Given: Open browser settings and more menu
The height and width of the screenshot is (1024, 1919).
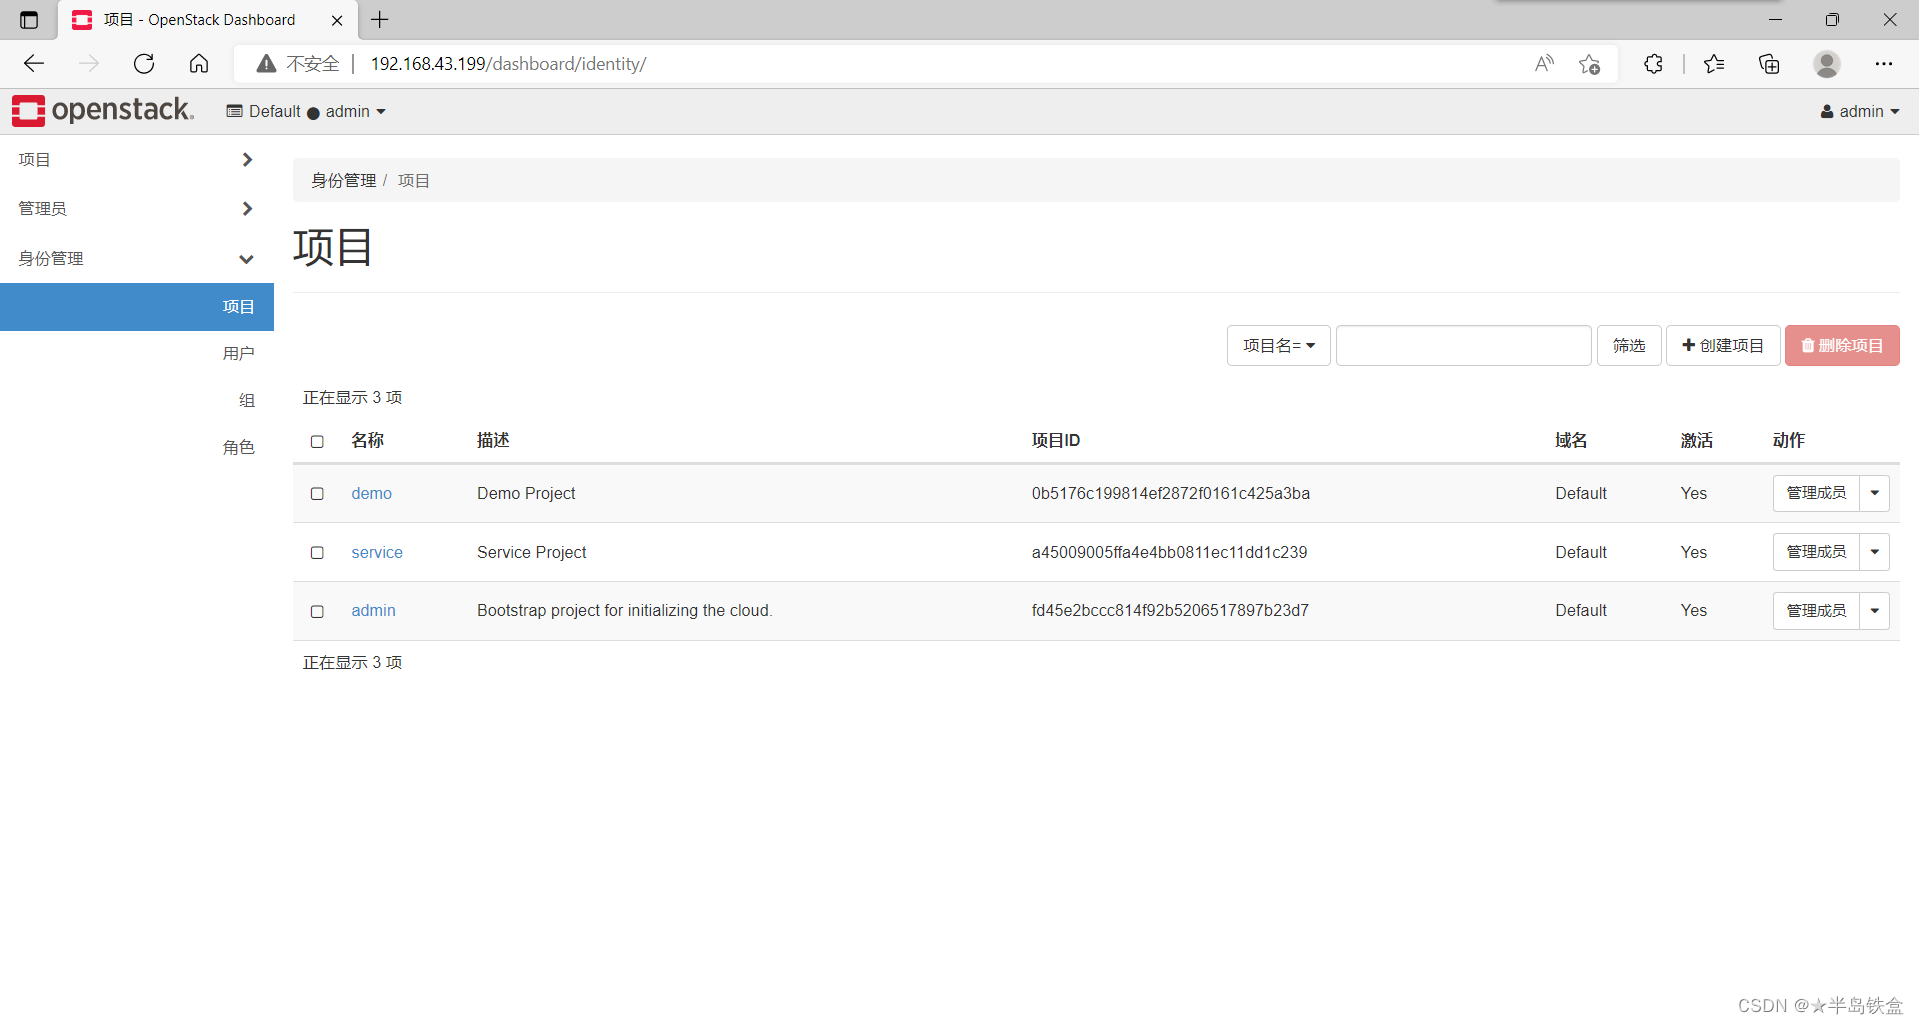Looking at the screenshot, I should [x=1884, y=64].
